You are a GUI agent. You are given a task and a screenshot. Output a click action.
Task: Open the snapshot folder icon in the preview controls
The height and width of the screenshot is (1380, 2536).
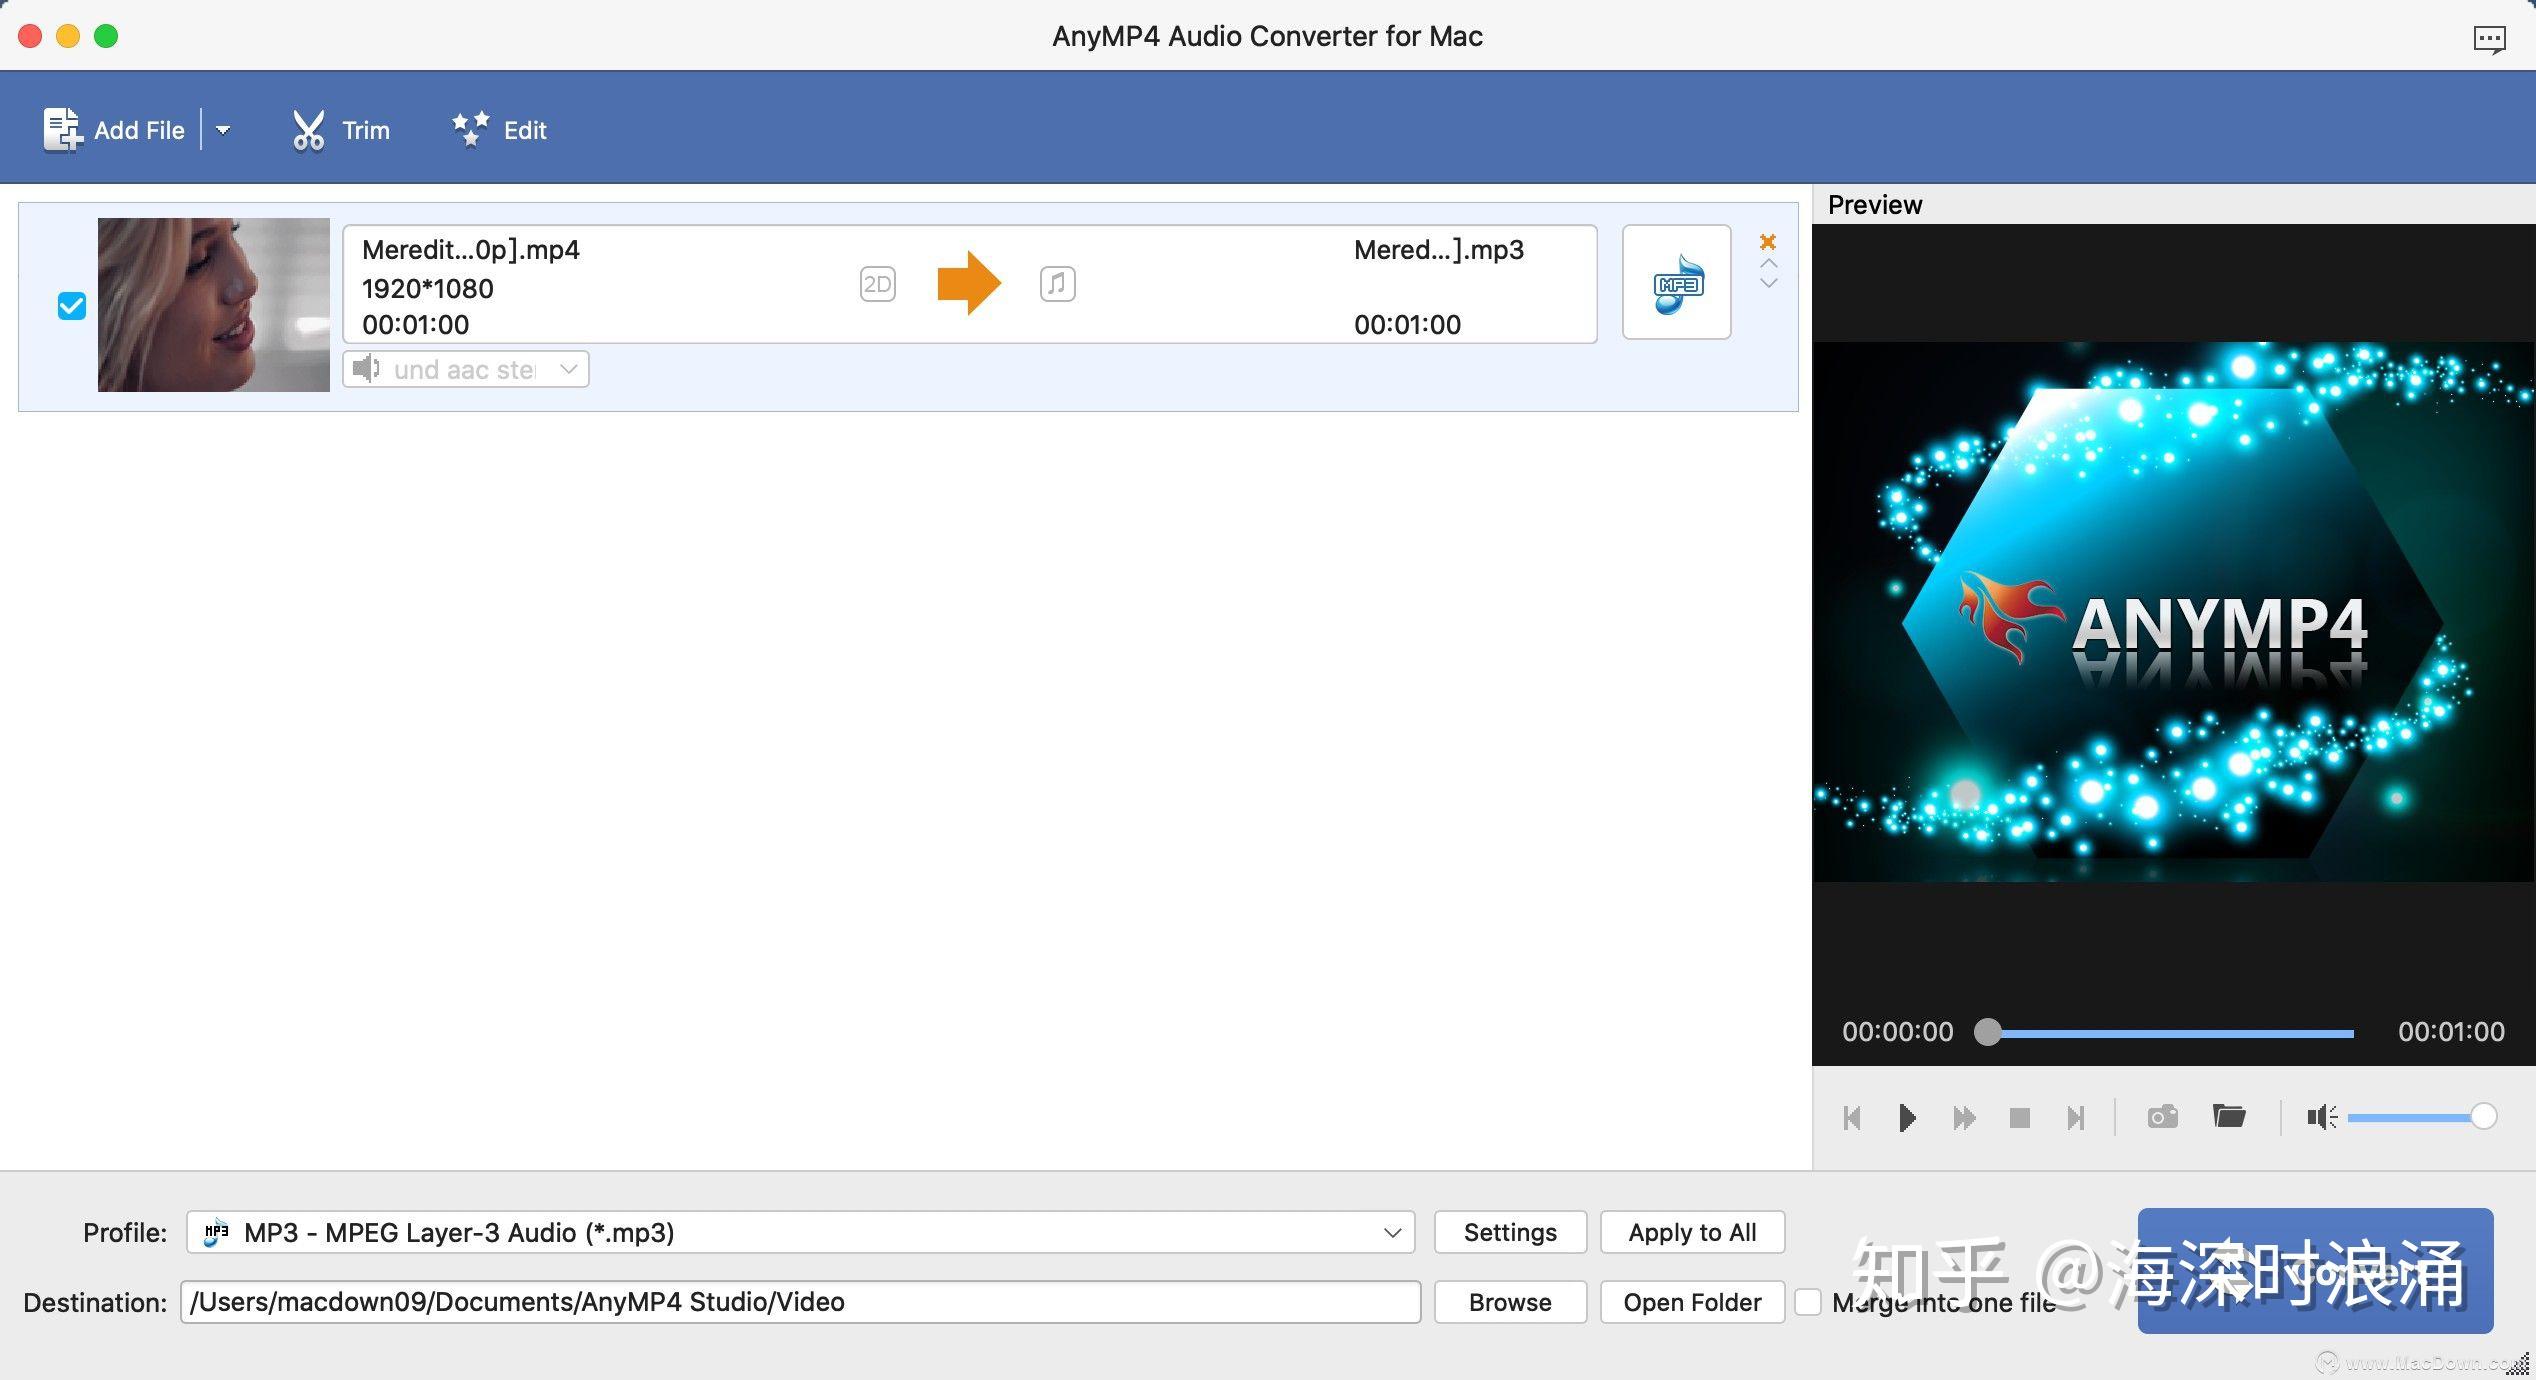tap(2229, 1116)
